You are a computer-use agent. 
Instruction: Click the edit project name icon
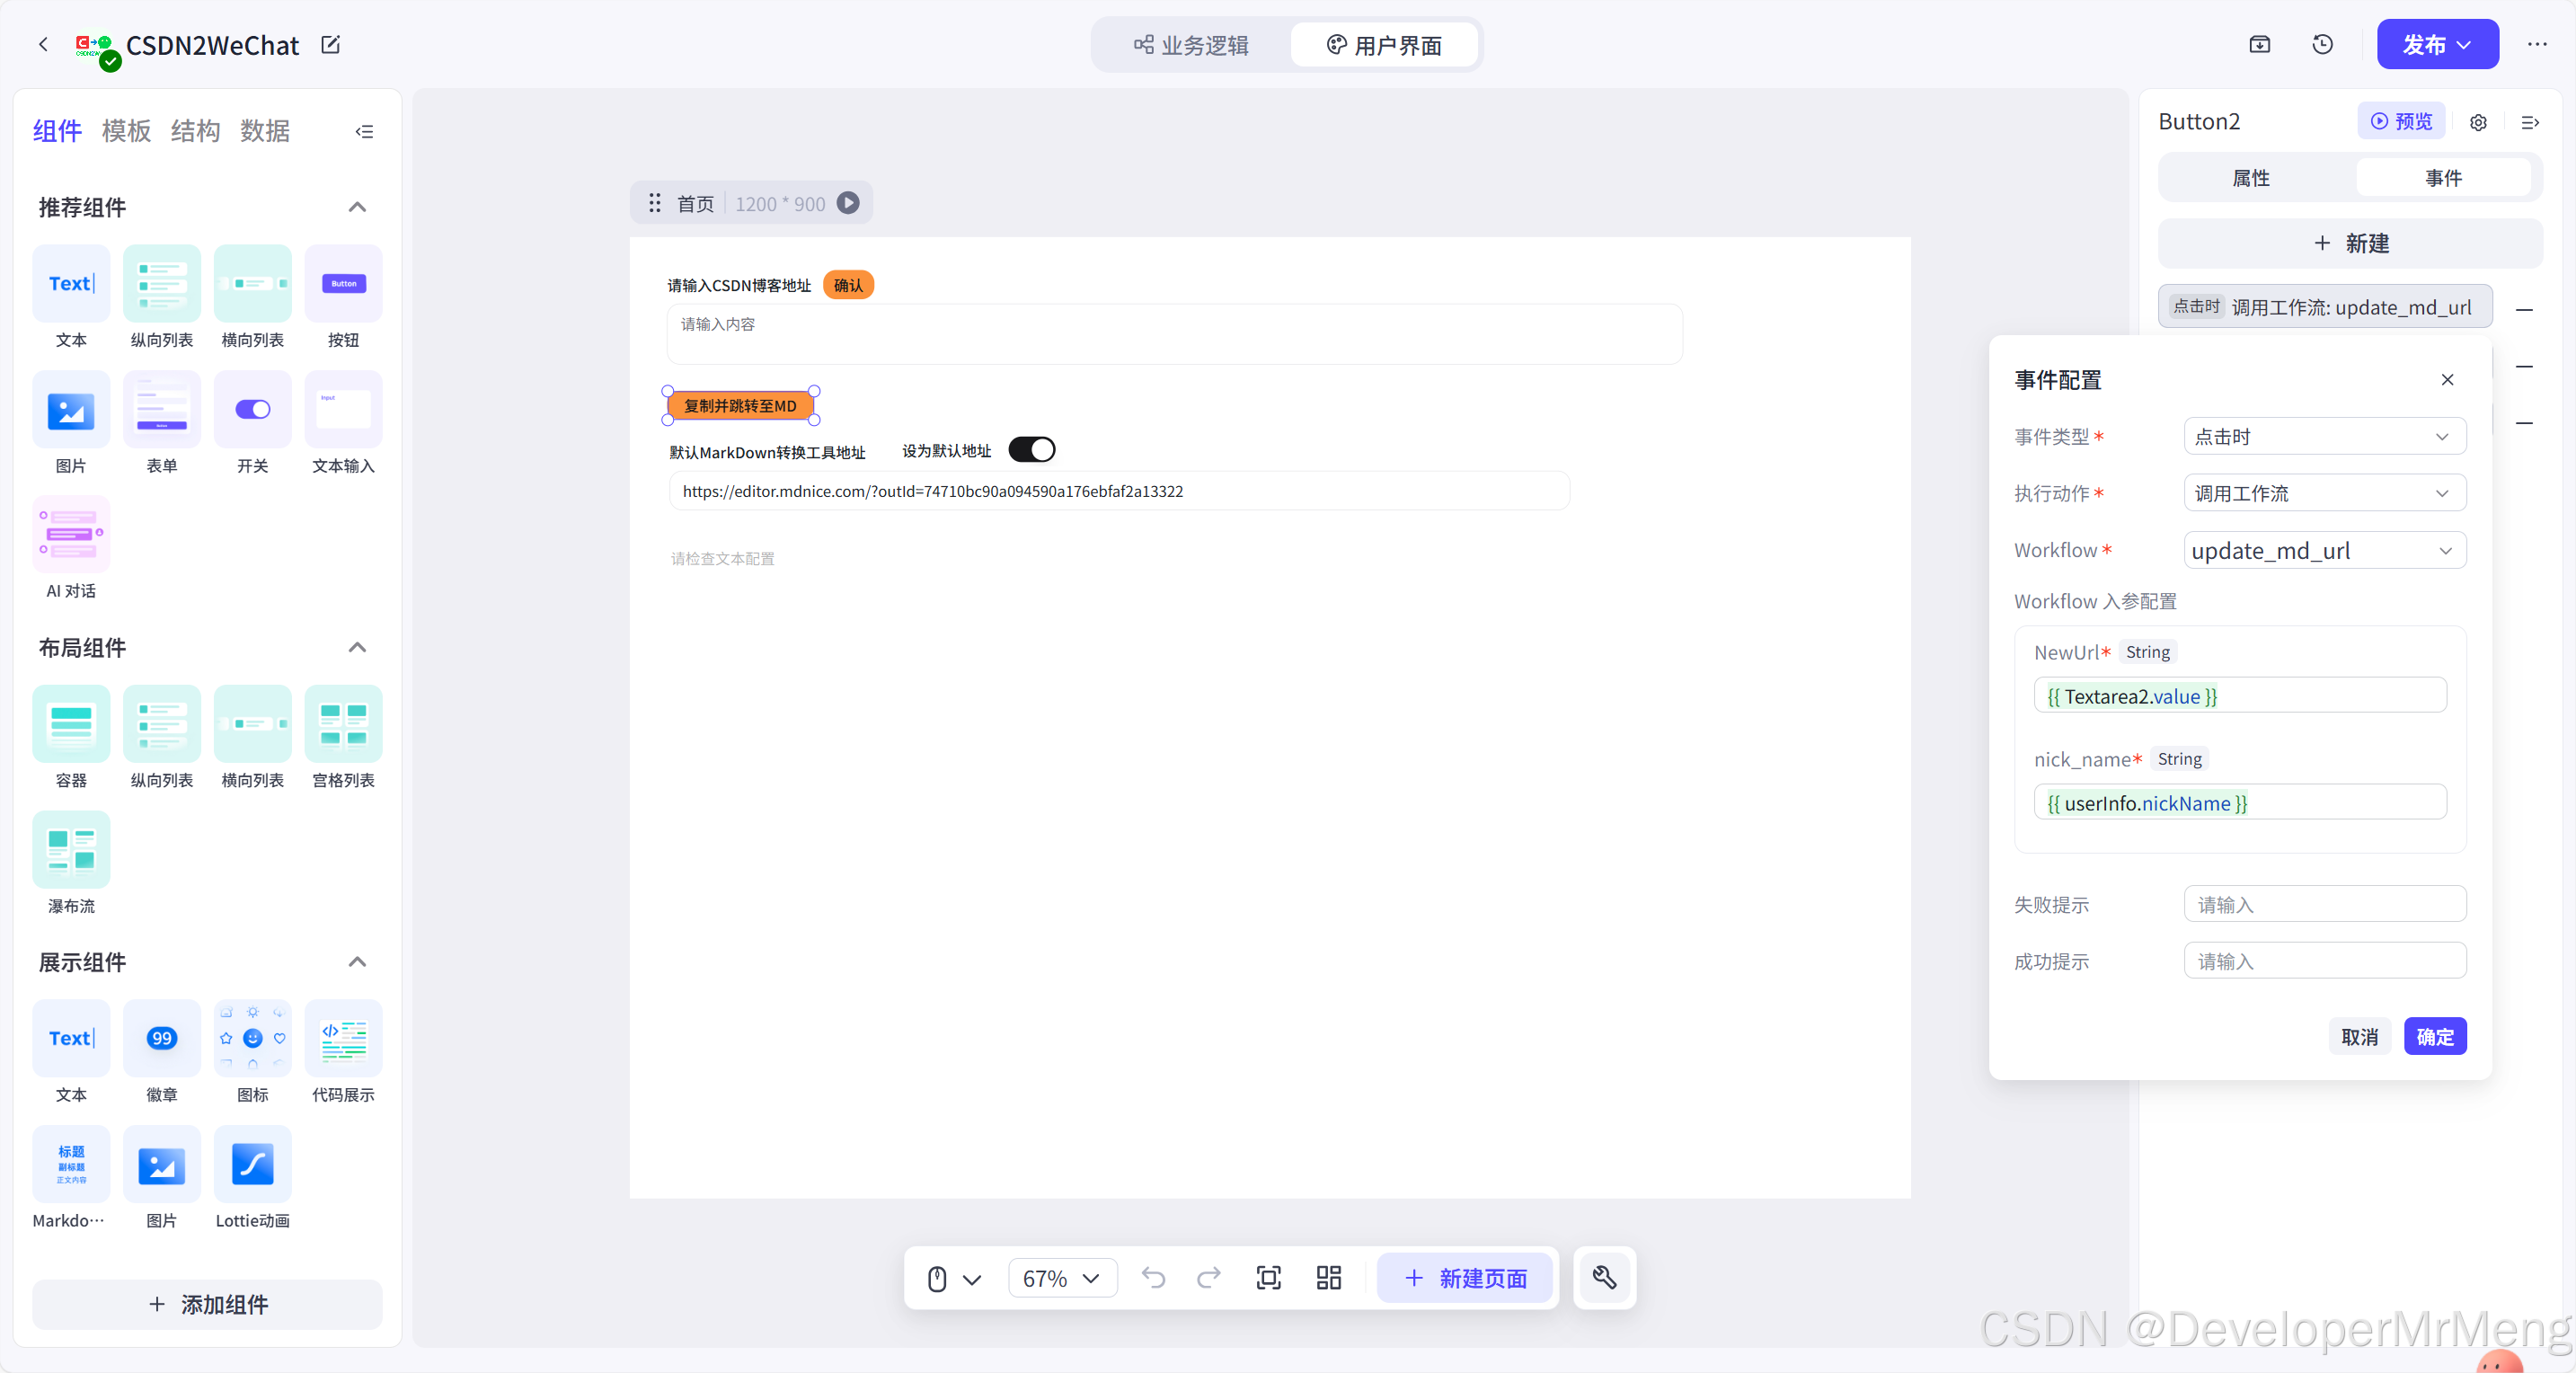coord(331,45)
